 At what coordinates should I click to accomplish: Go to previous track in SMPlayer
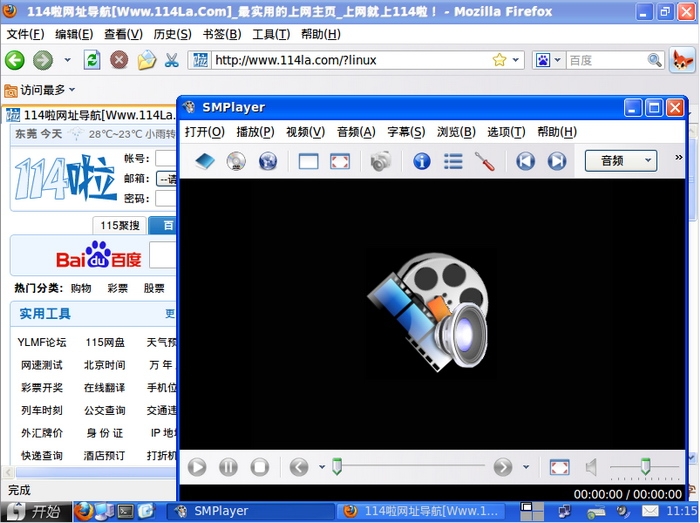(x=525, y=161)
